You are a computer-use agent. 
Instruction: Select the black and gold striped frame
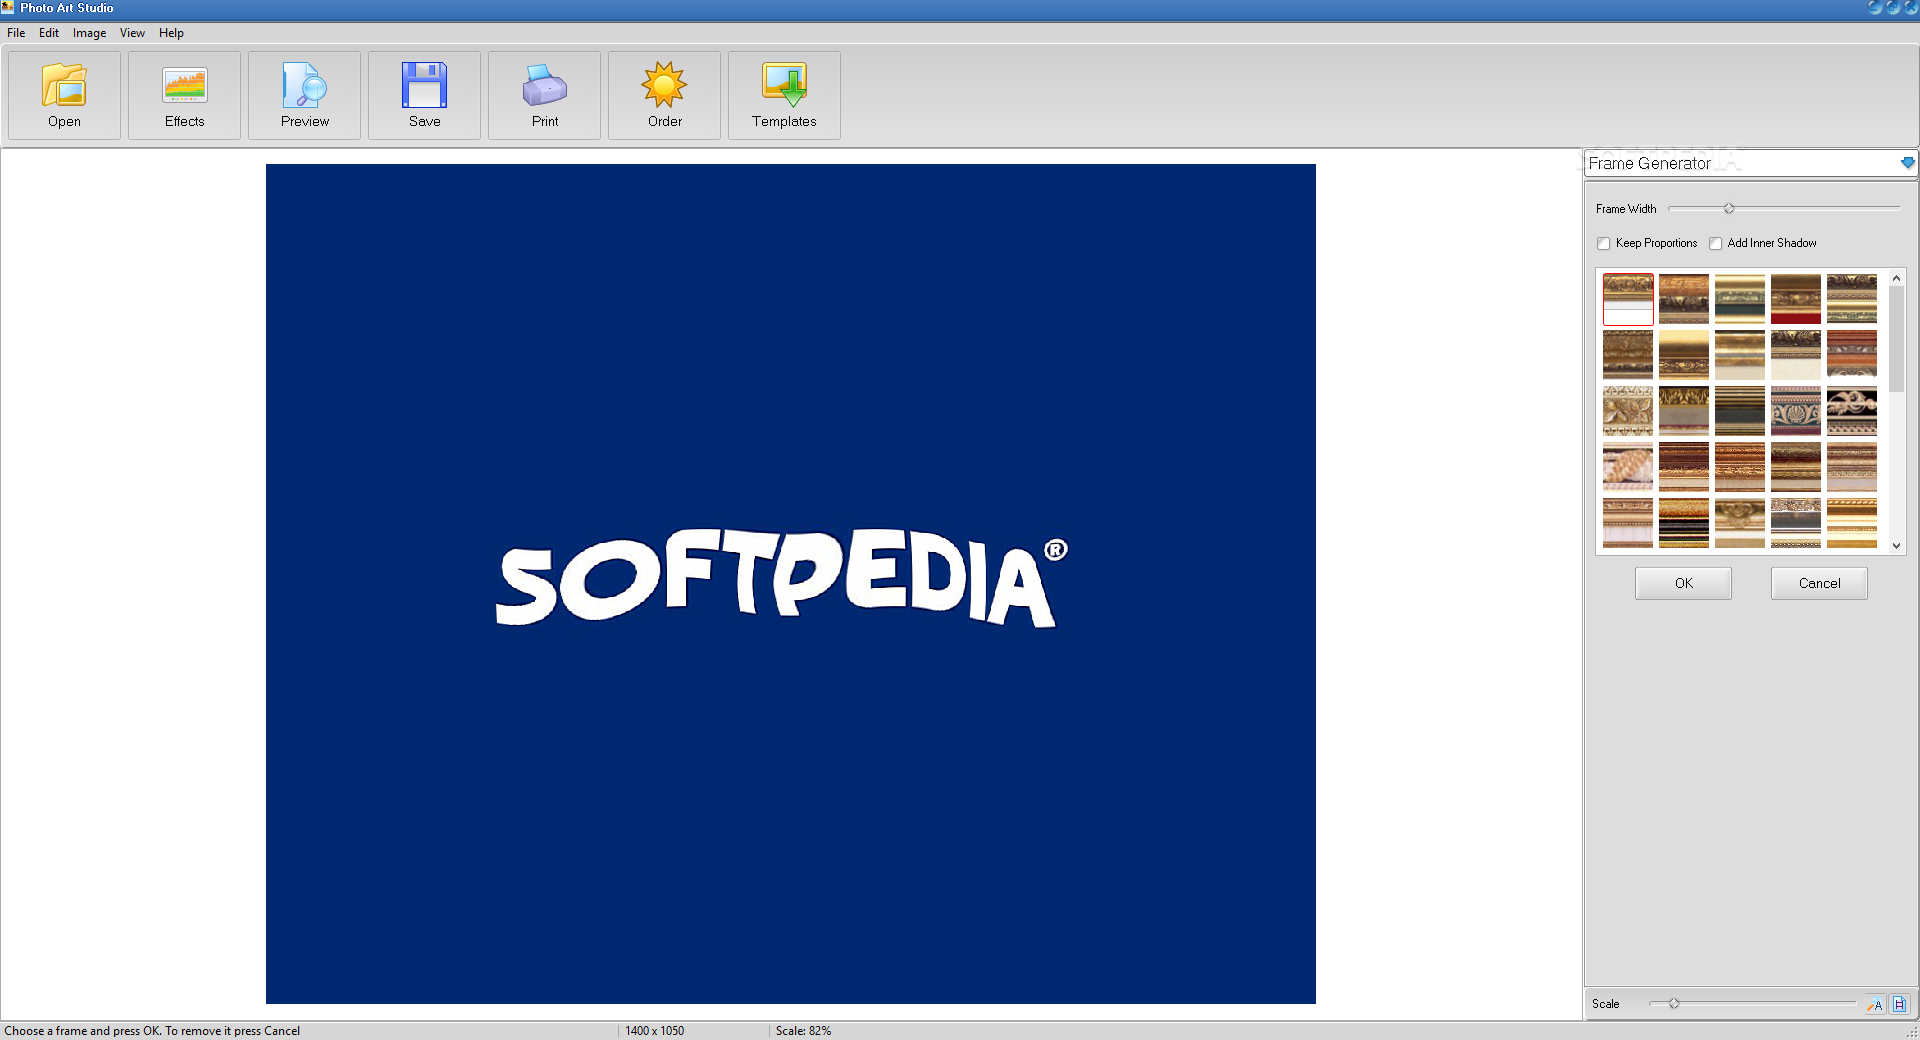1684,523
